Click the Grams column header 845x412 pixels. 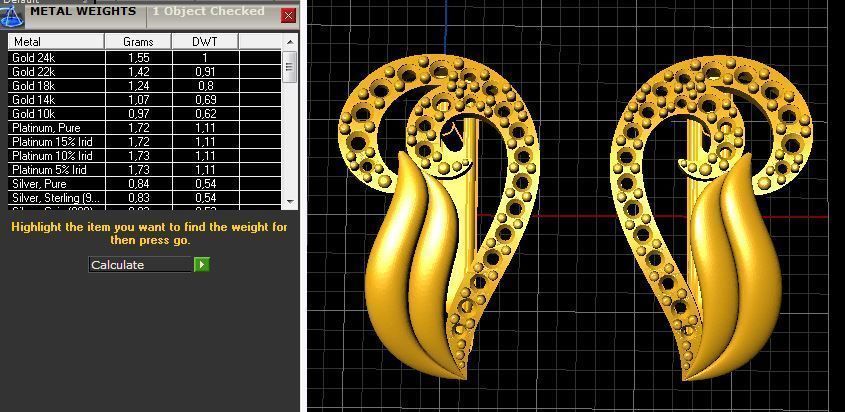point(138,41)
